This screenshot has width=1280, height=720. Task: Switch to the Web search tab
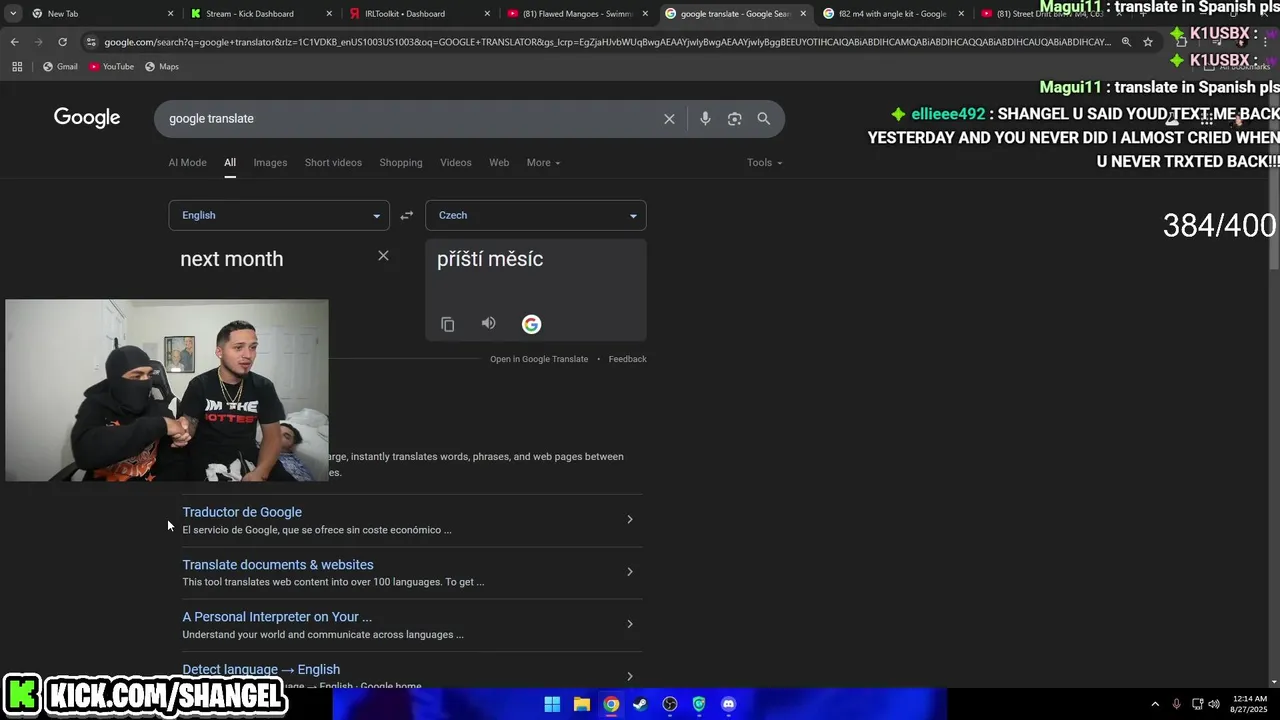(x=499, y=163)
